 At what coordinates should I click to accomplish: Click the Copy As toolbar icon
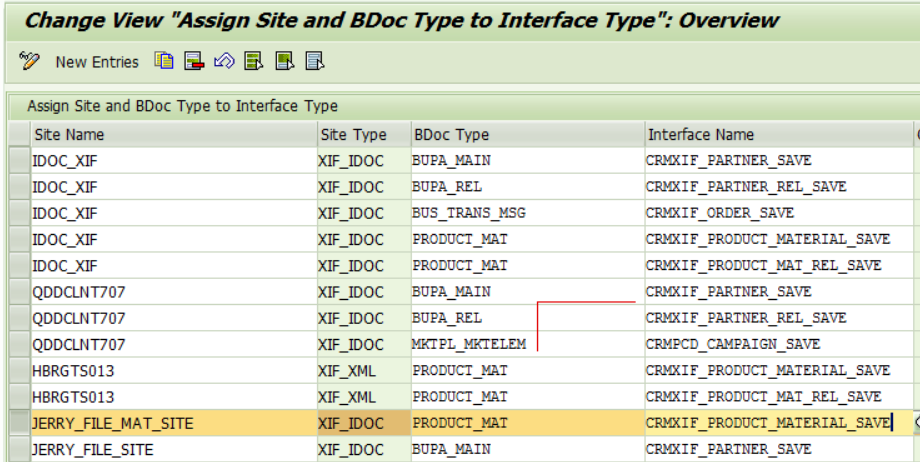[164, 60]
